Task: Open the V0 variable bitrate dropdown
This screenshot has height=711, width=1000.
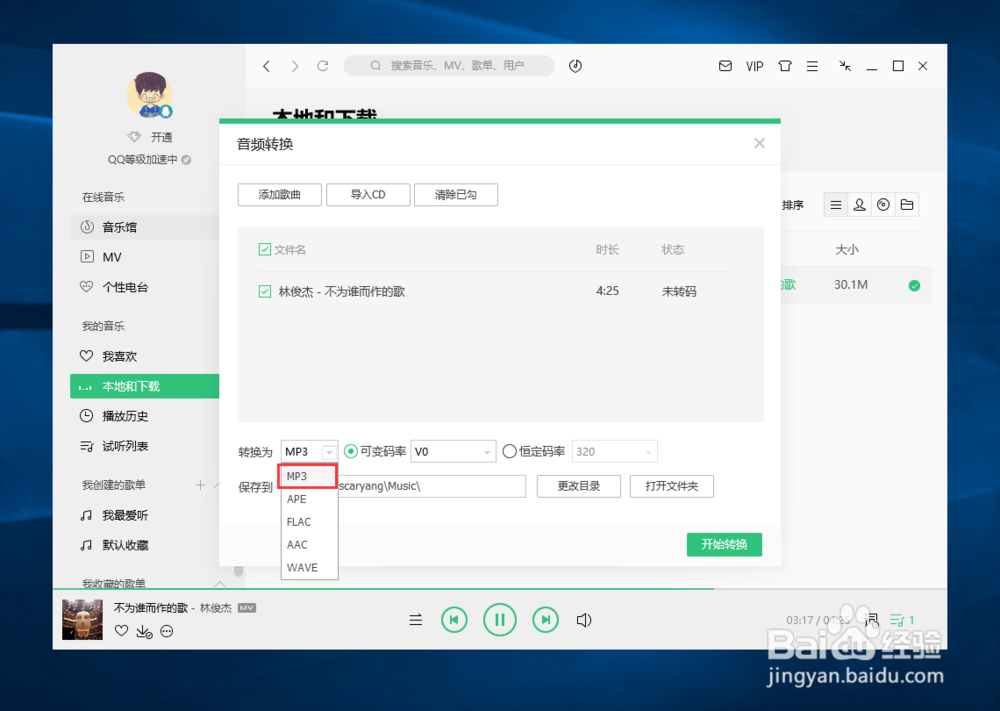Action: pos(453,451)
